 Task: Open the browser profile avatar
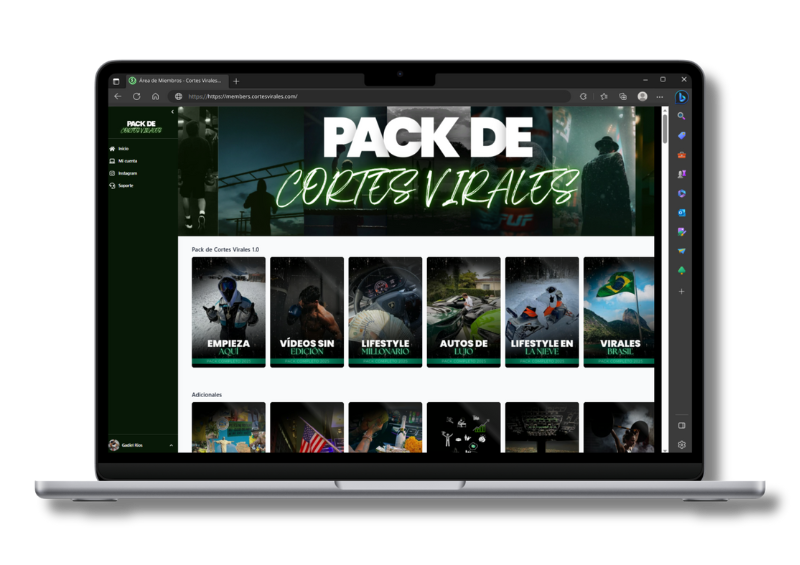pyautogui.click(x=642, y=97)
